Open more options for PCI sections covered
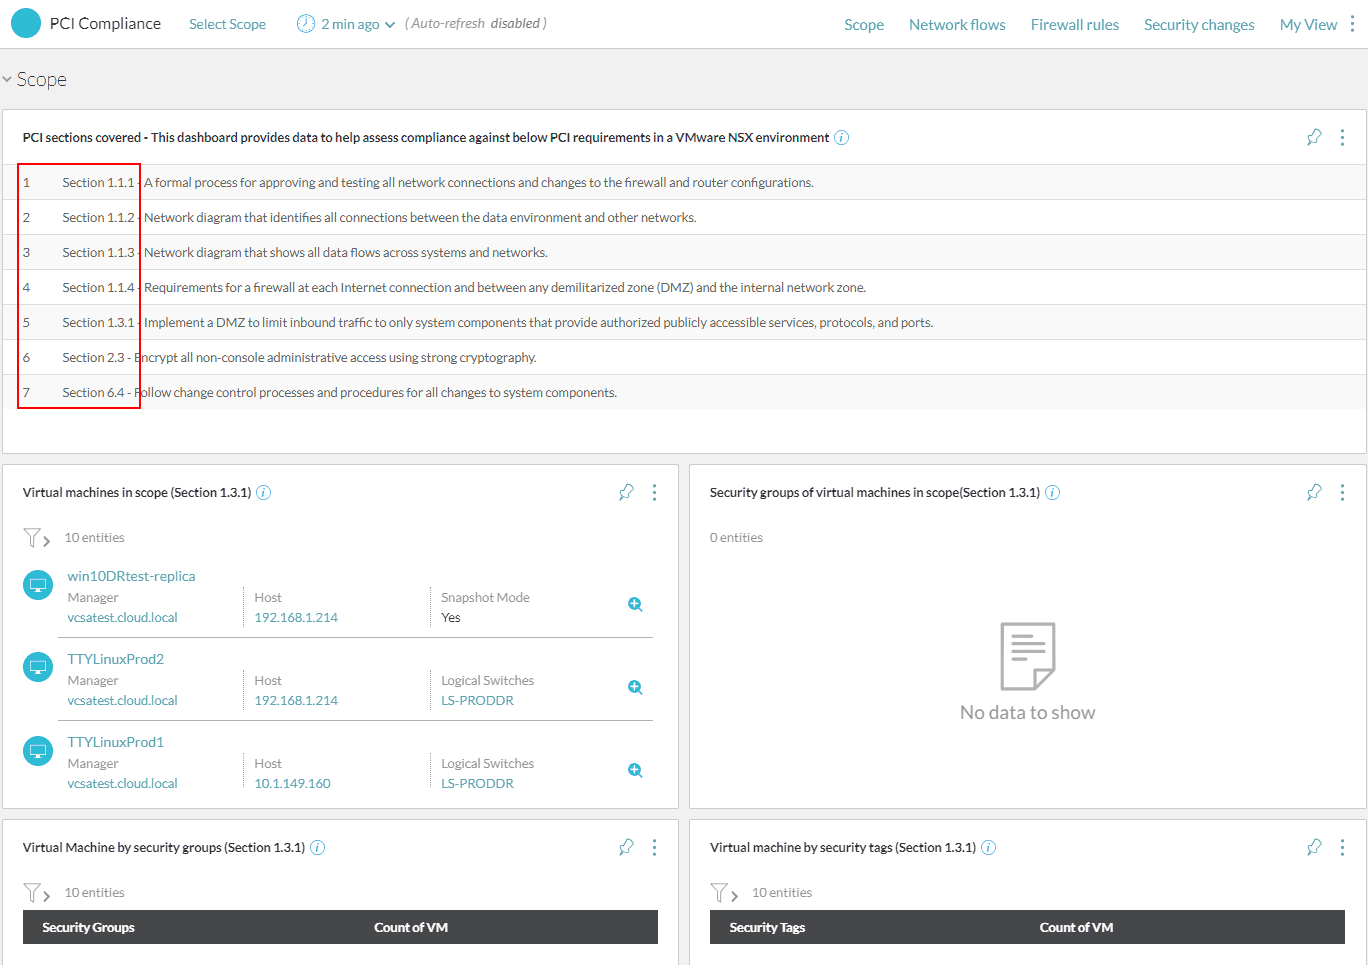Screen dimensions: 1368x965 click(1342, 137)
